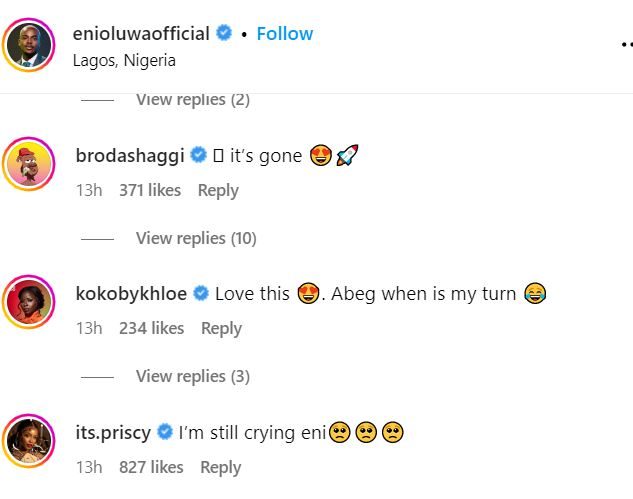Open the post's more options menu

coord(625,45)
